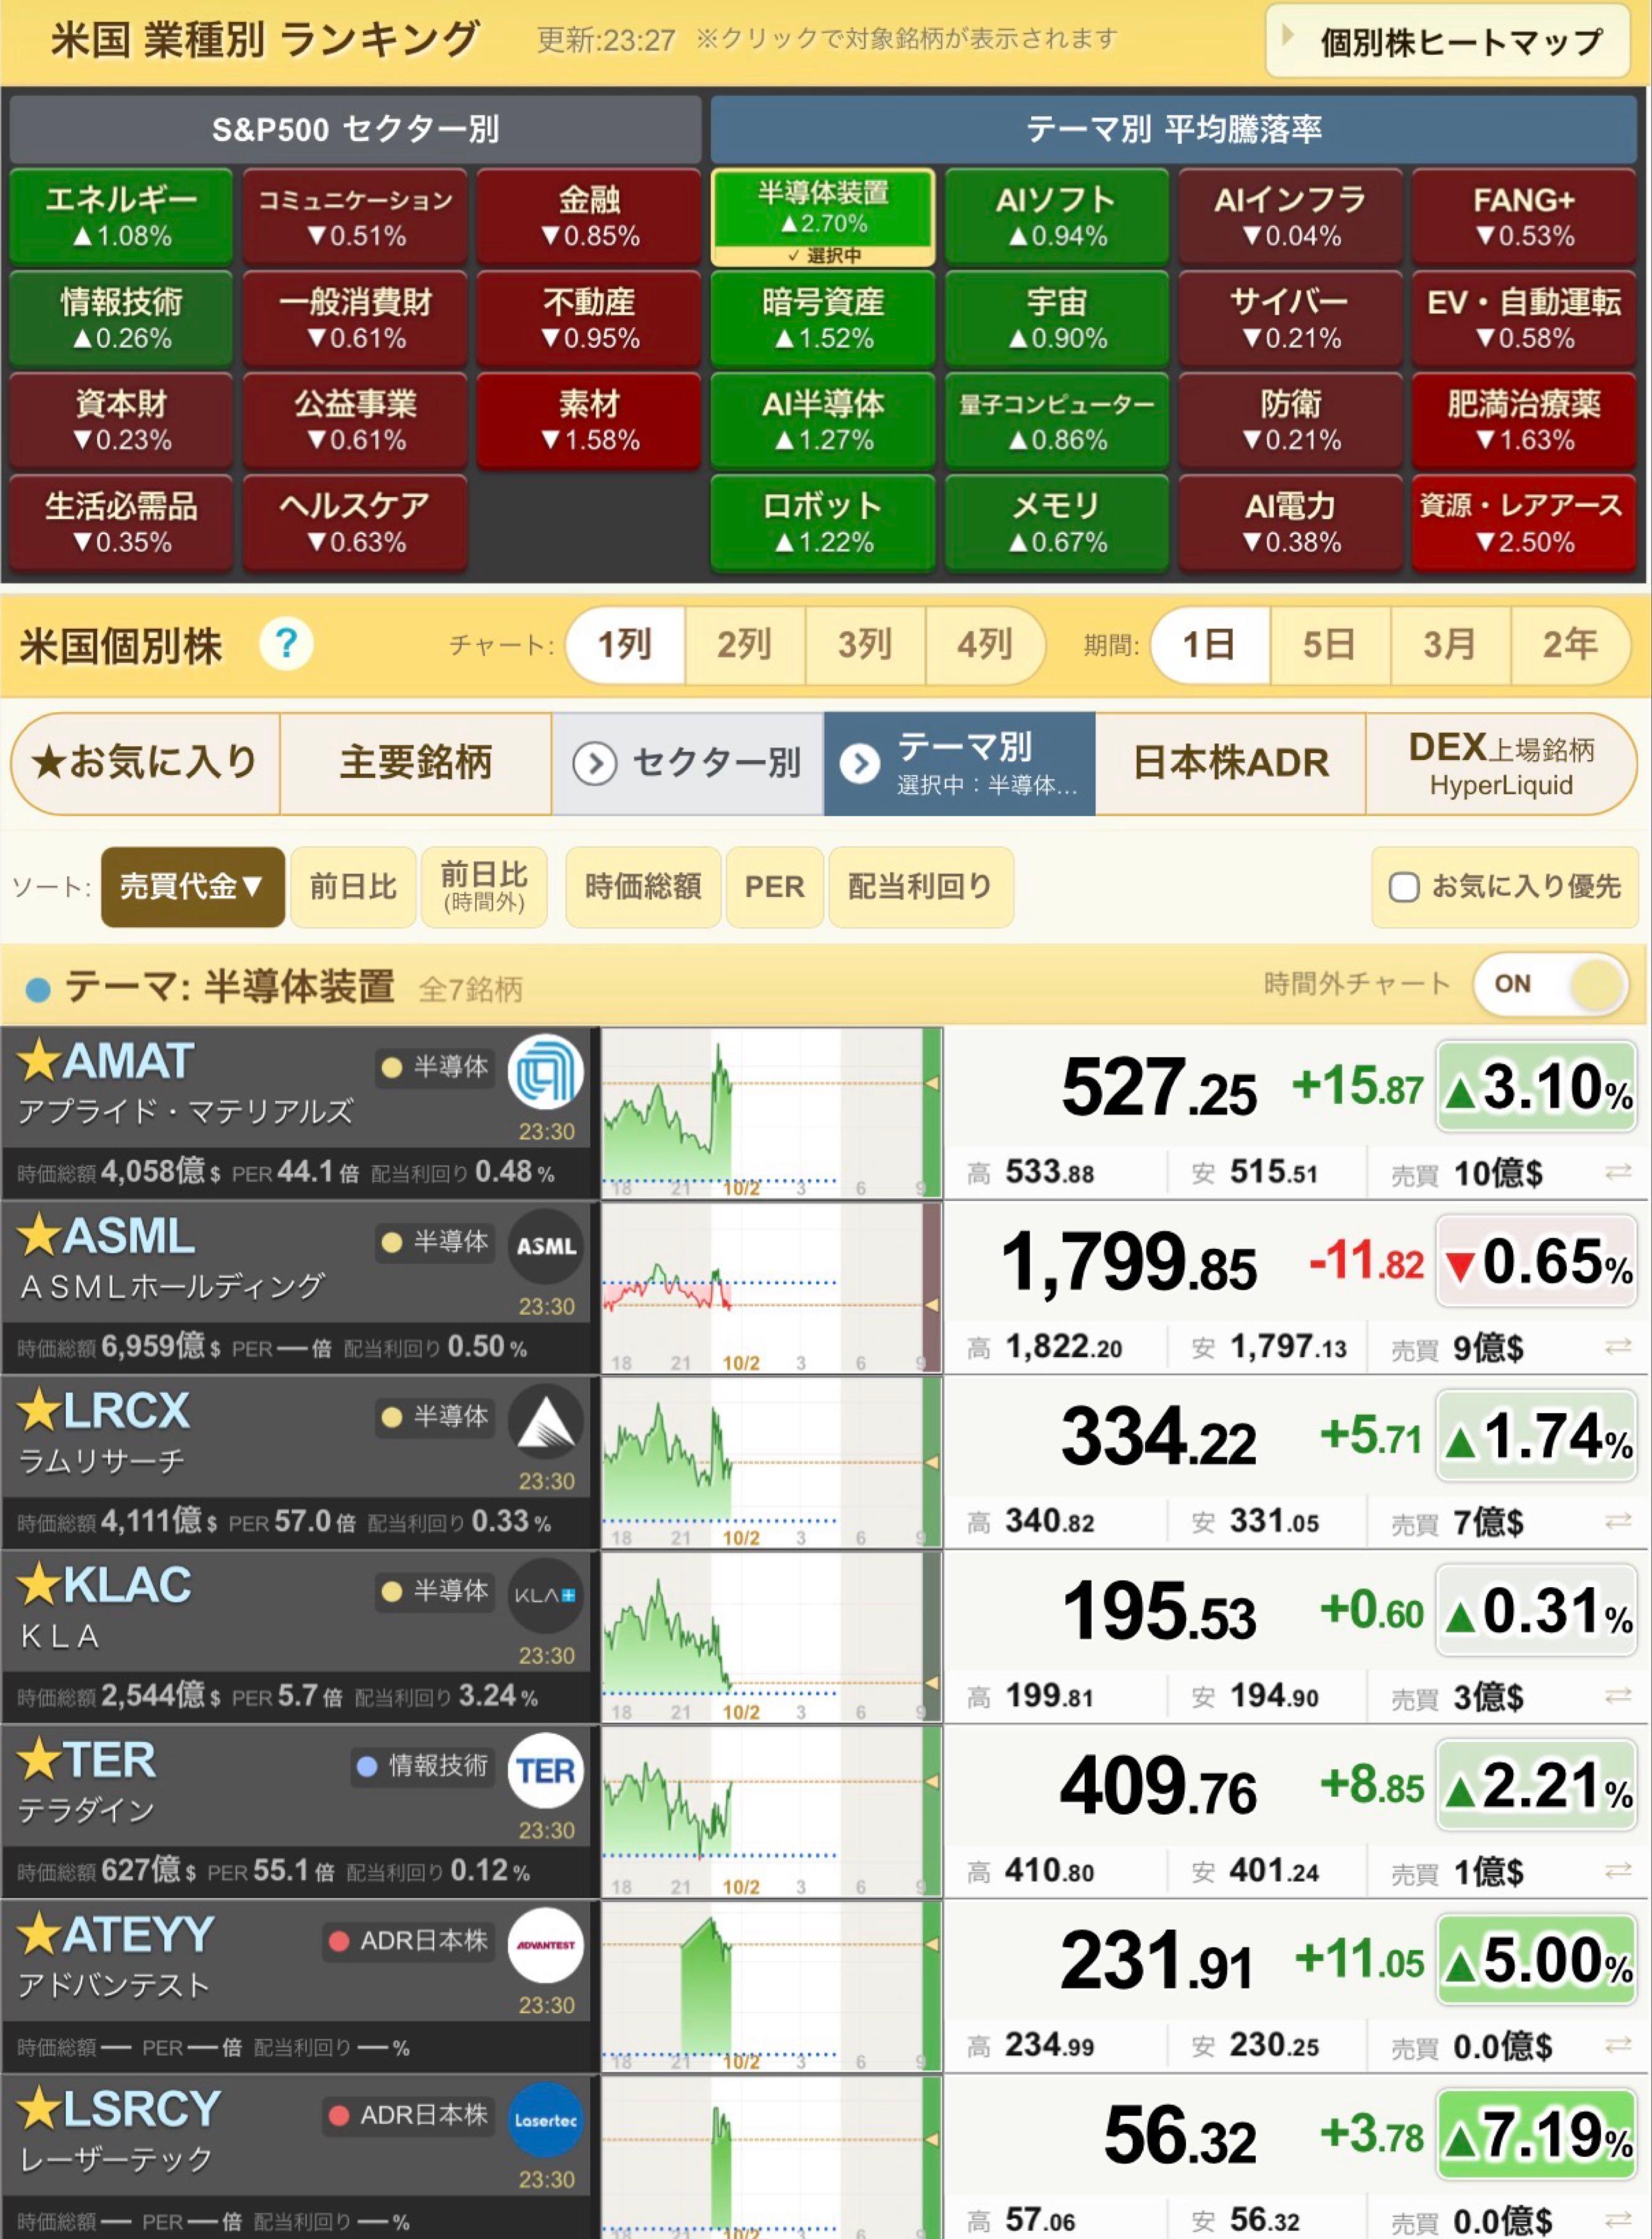1652x2239 pixels.
Task: Click the blue question mark help icon
Action: point(286,644)
